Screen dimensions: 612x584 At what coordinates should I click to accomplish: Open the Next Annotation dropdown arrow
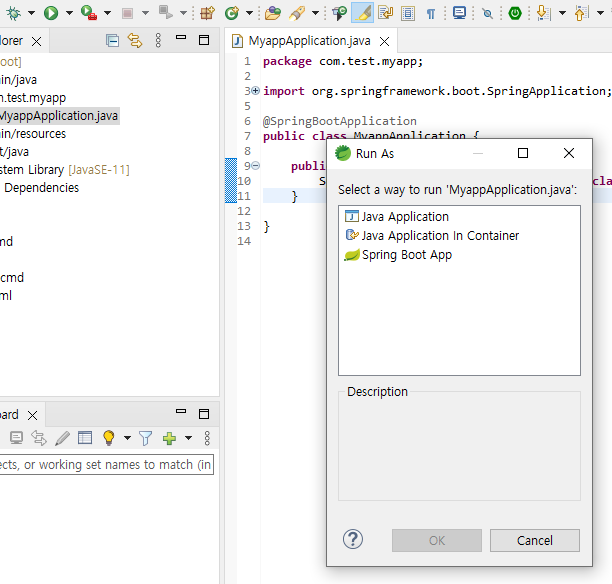point(562,13)
